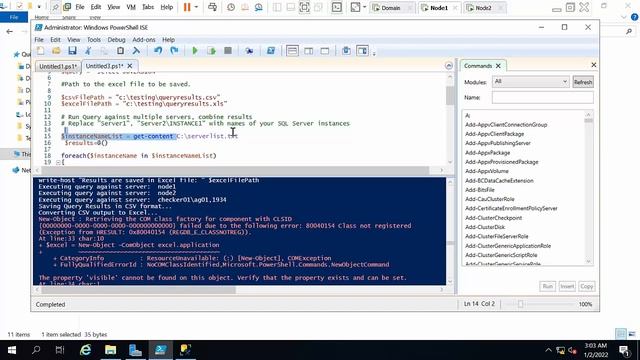Undo last edit in ISE toolbar
Viewport: 640px width, 360px height.
[x=158, y=51]
